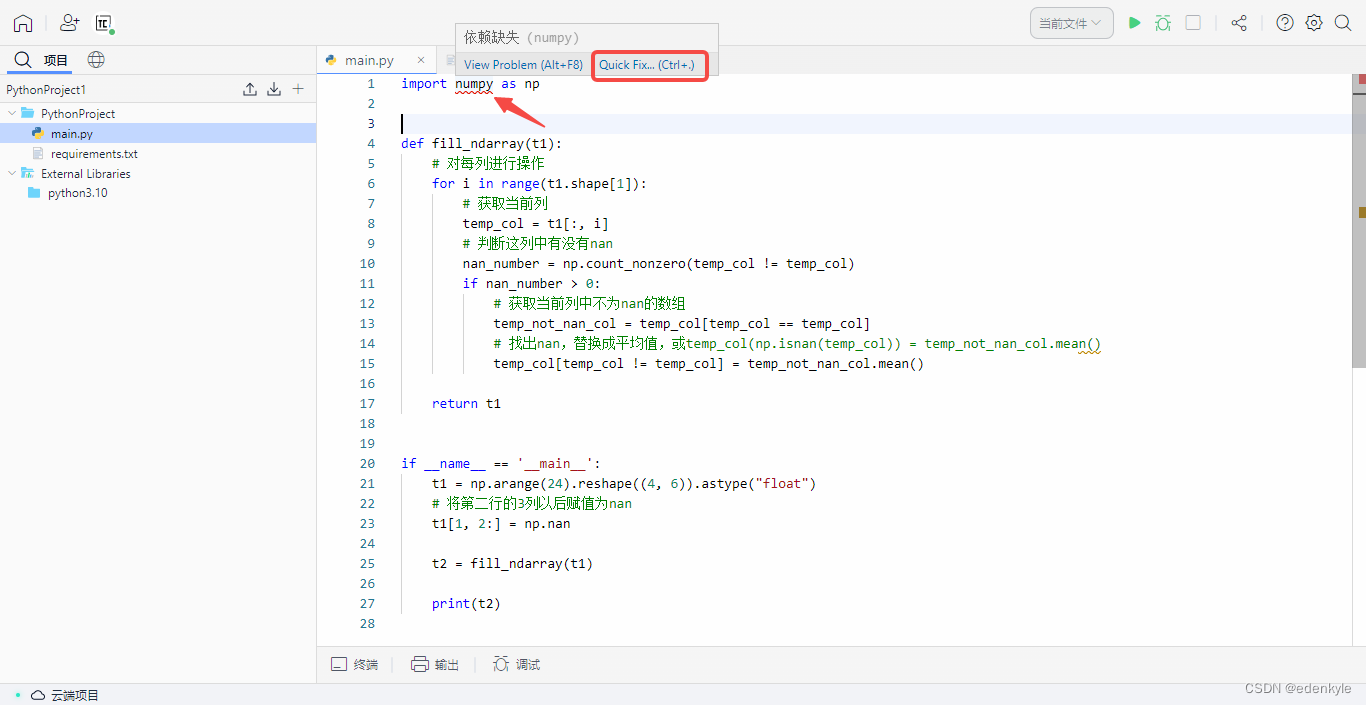Run the program with green play icon
The image size is (1366, 705).
tap(1134, 22)
